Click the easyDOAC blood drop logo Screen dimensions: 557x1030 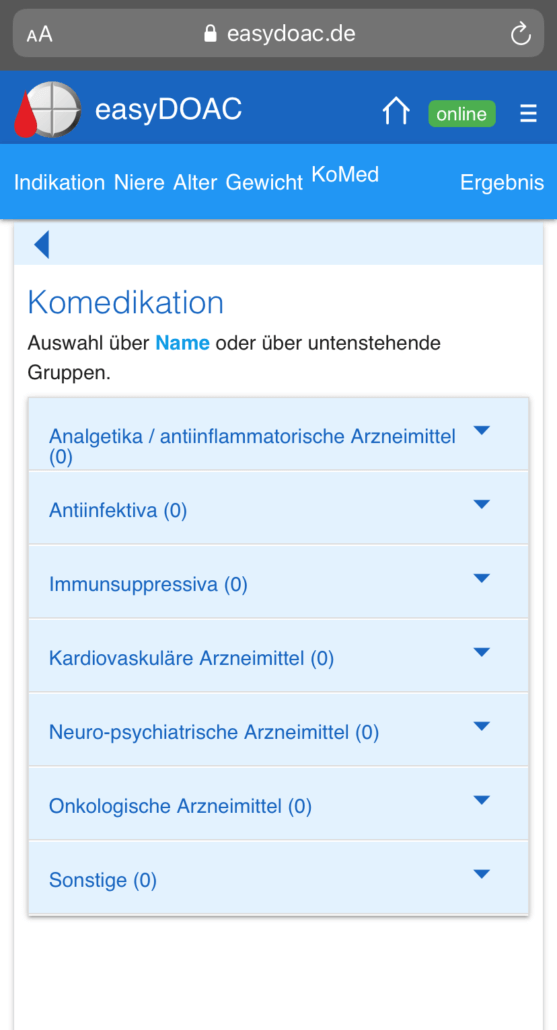click(x=47, y=110)
